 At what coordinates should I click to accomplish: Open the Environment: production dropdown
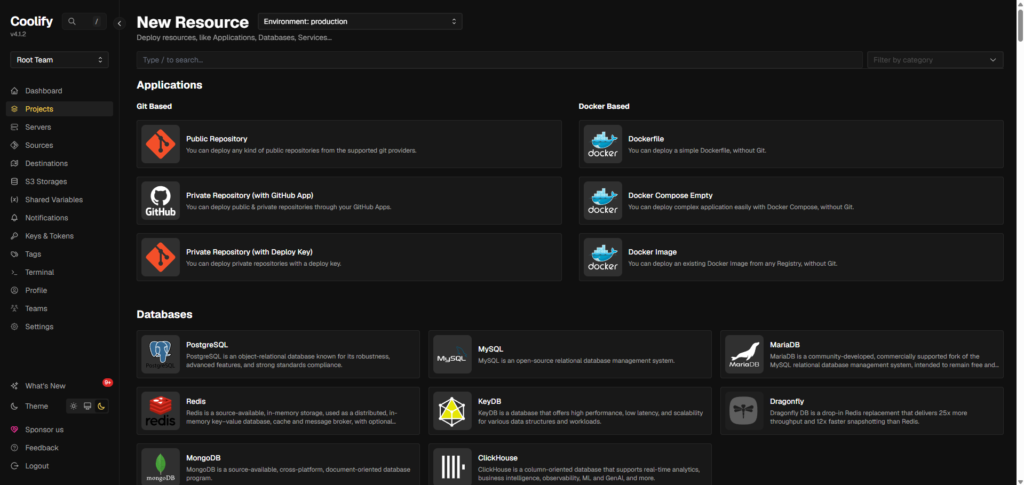pyautogui.click(x=360, y=22)
